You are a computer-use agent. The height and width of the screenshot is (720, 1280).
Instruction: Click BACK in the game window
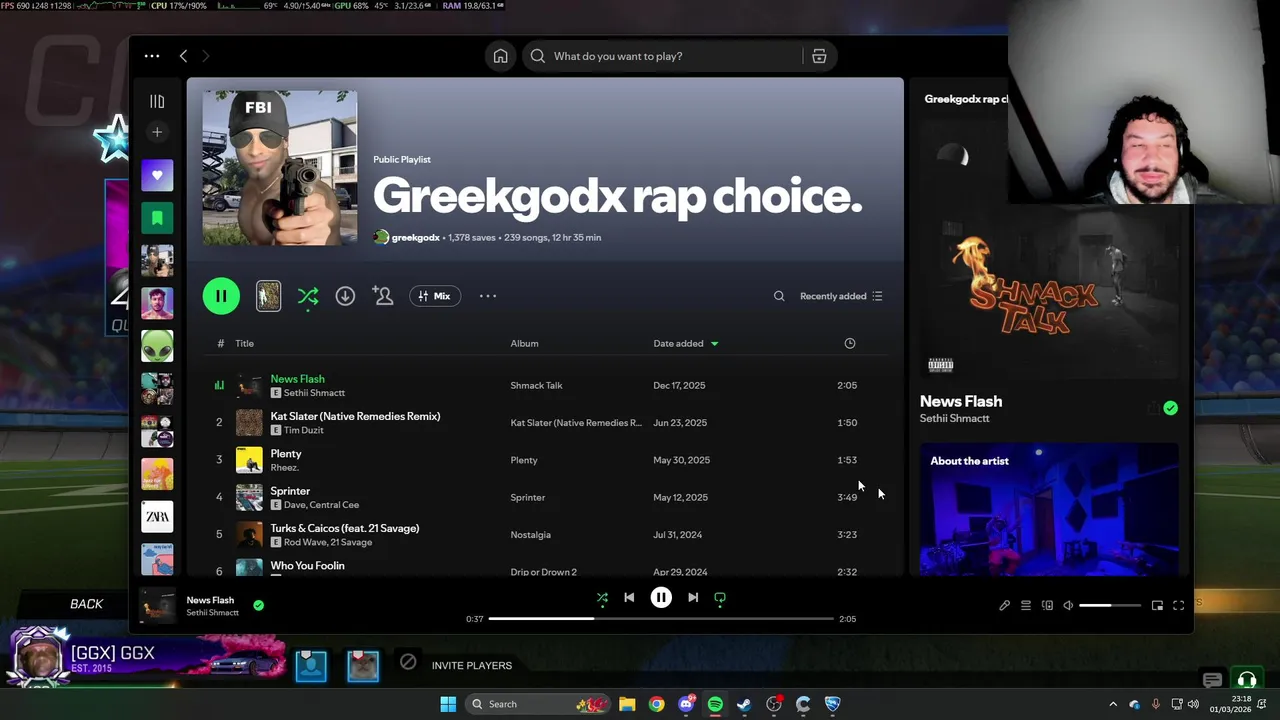coord(87,604)
